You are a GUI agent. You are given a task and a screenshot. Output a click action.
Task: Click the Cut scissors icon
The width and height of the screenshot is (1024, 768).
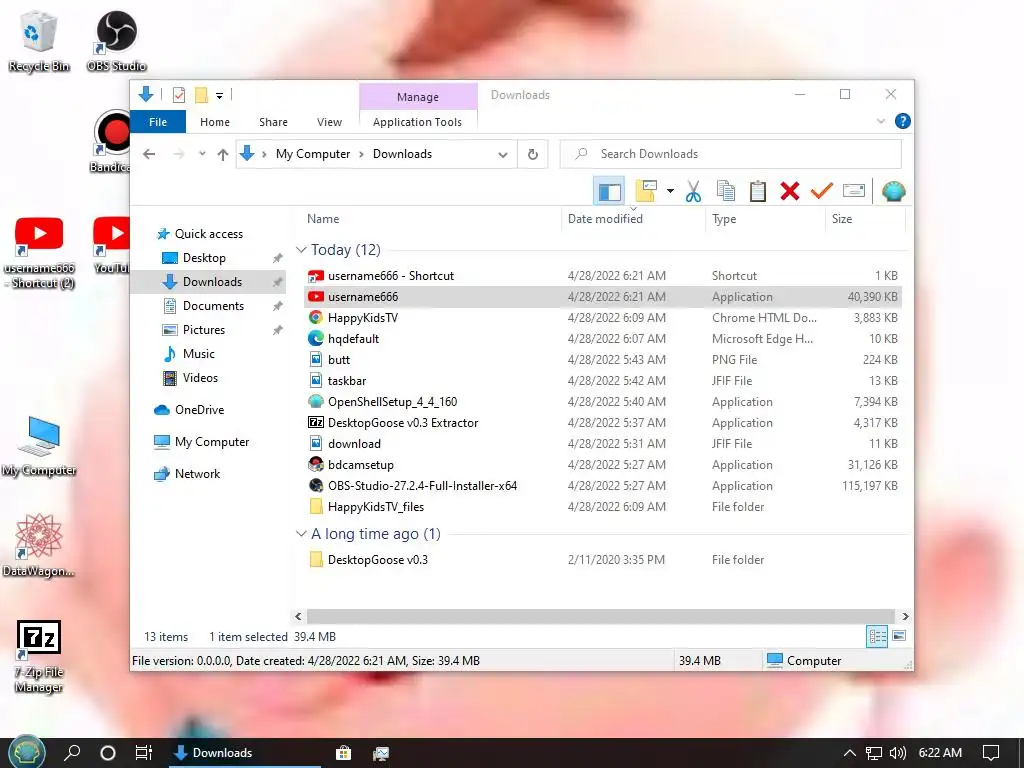pyautogui.click(x=693, y=191)
